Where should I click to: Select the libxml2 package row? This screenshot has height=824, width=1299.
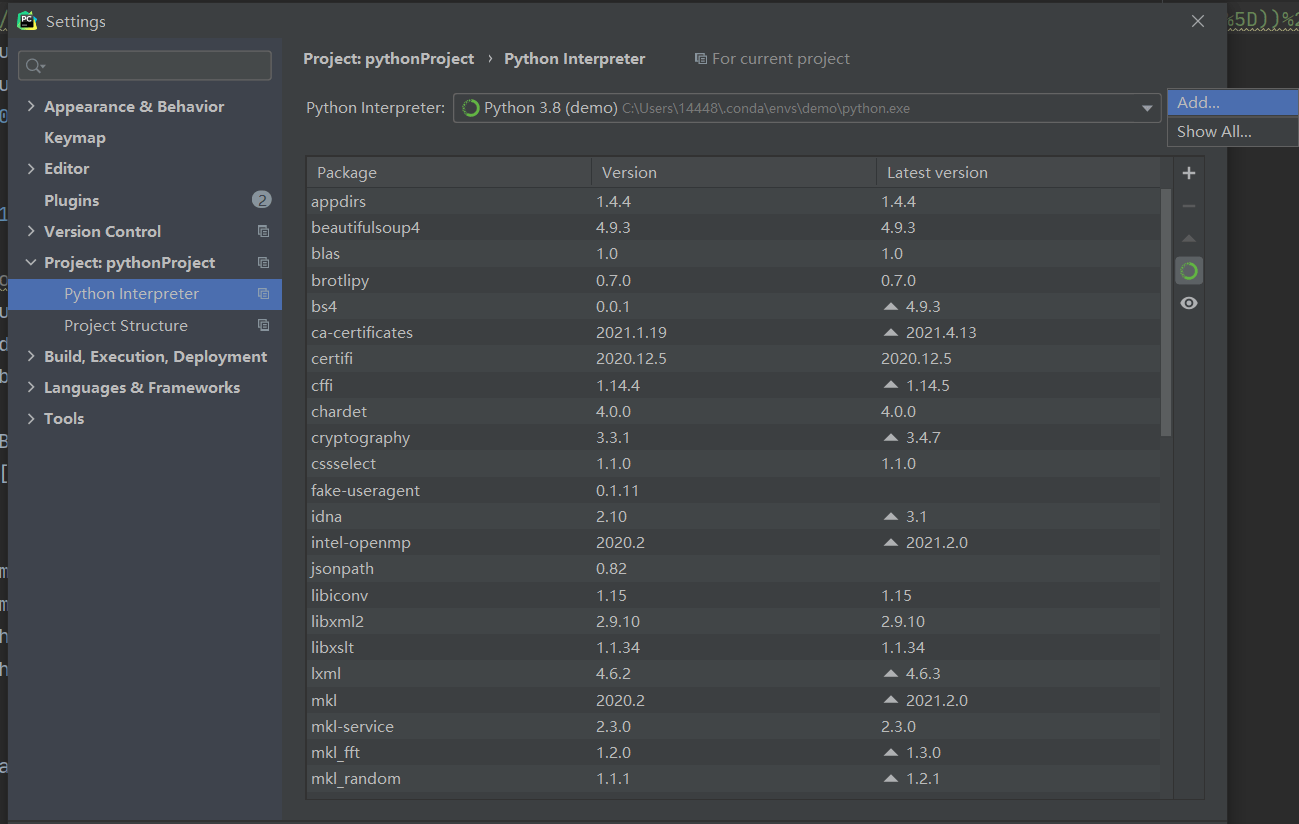pos(734,621)
